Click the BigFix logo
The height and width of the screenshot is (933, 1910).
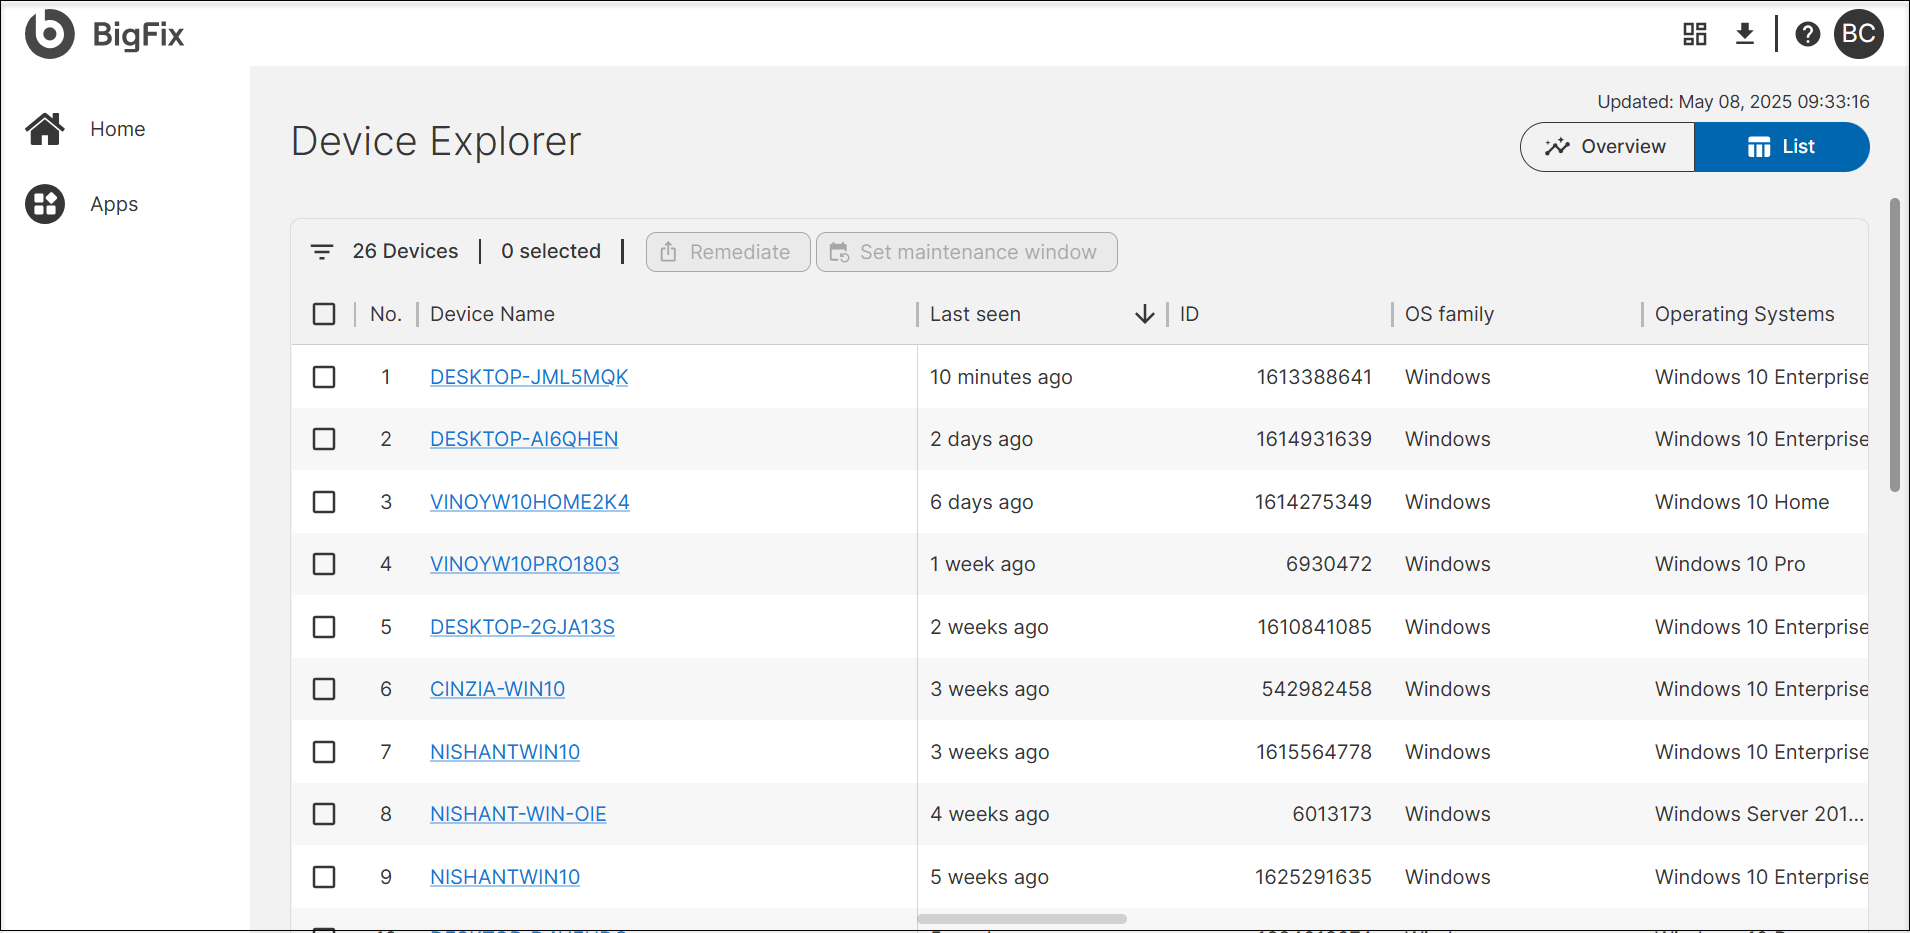coord(104,33)
